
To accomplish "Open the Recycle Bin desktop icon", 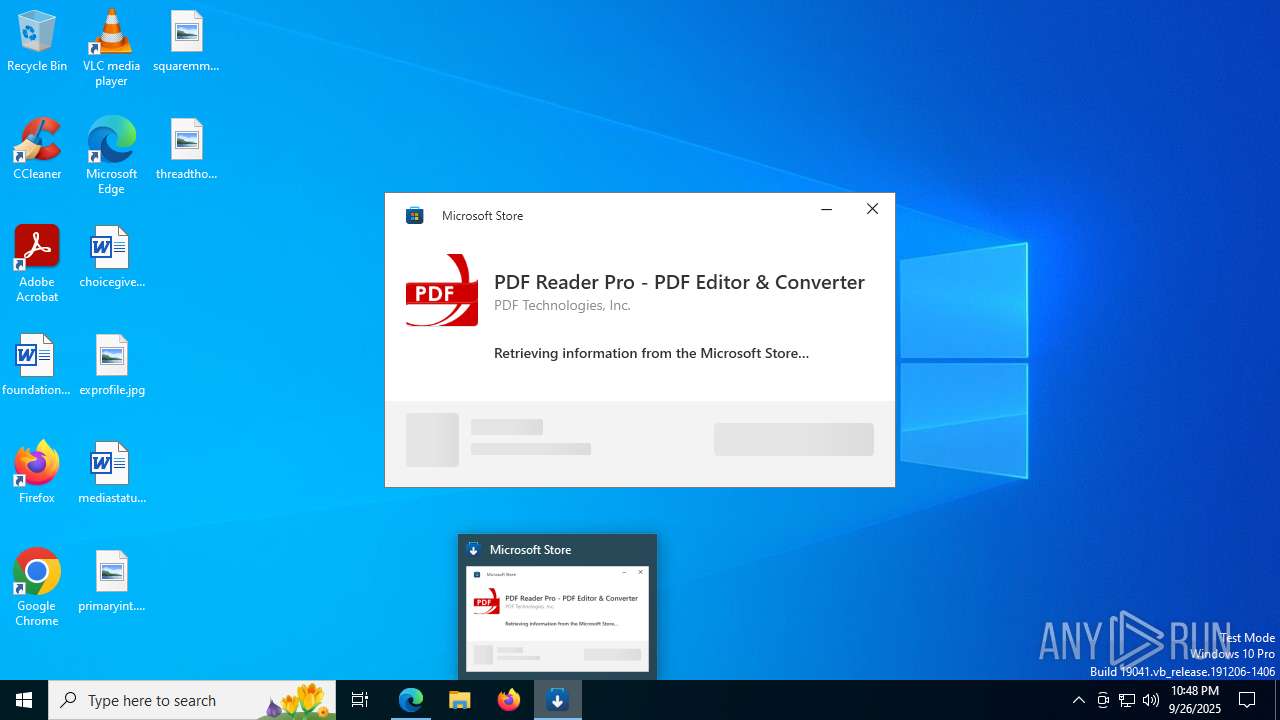I will [37, 42].
